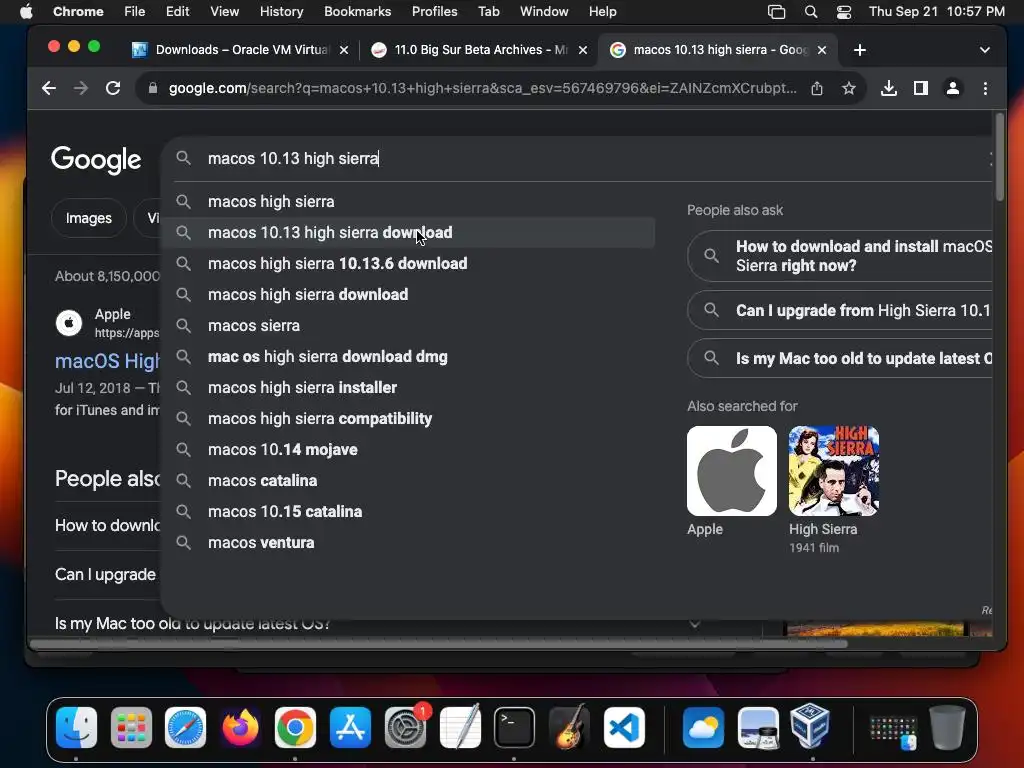The width and height of the screenshot is (1024, 768).
Task: Expand the 'Is my Mac too old' question
Action: point(694,624)
